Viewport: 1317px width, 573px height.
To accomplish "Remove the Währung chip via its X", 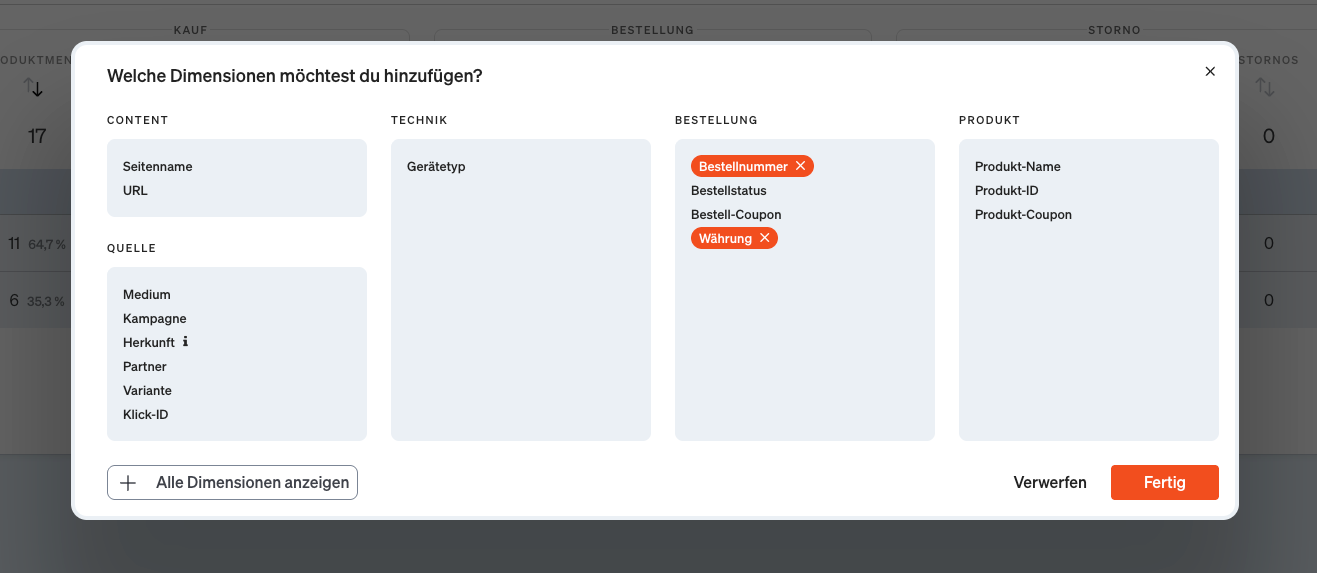I will (x=764, y=238).
